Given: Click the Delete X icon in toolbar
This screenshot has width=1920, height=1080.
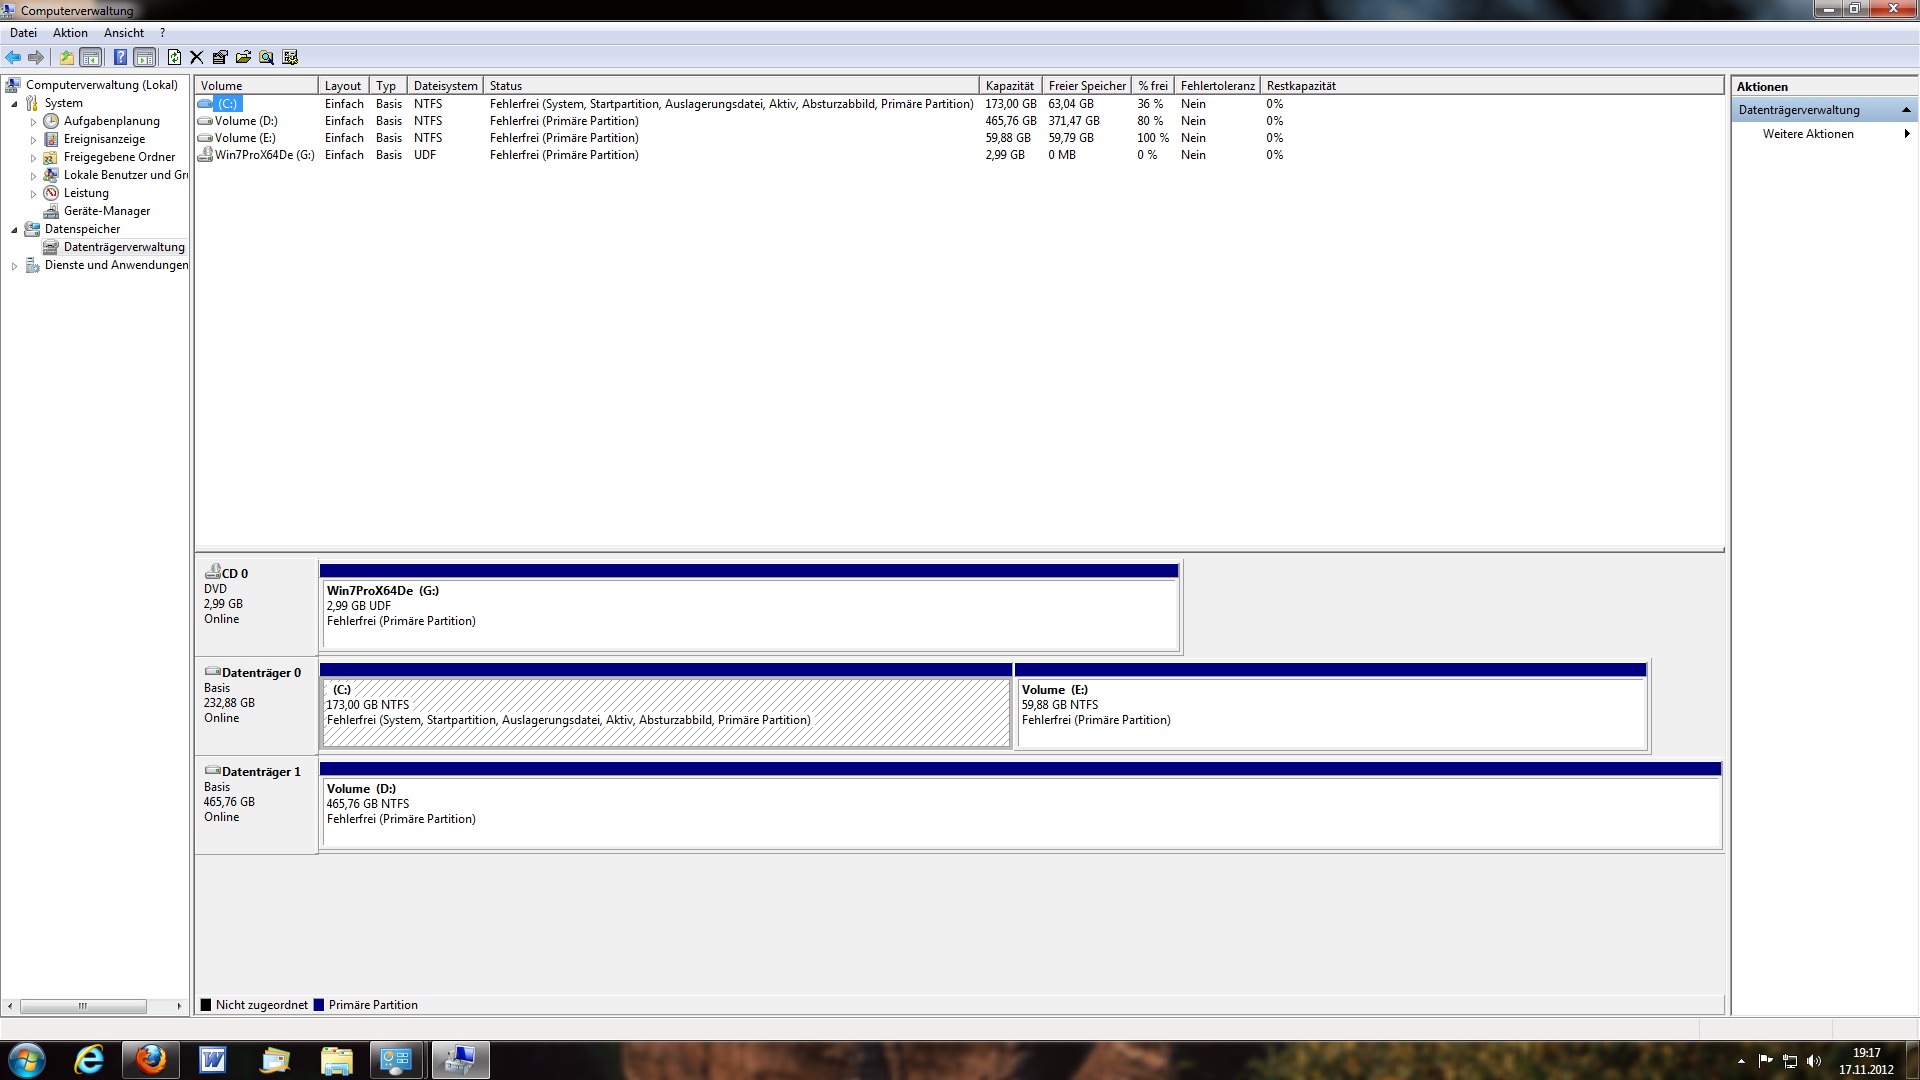Looking at the screenshot, I should tap(196, 57).
